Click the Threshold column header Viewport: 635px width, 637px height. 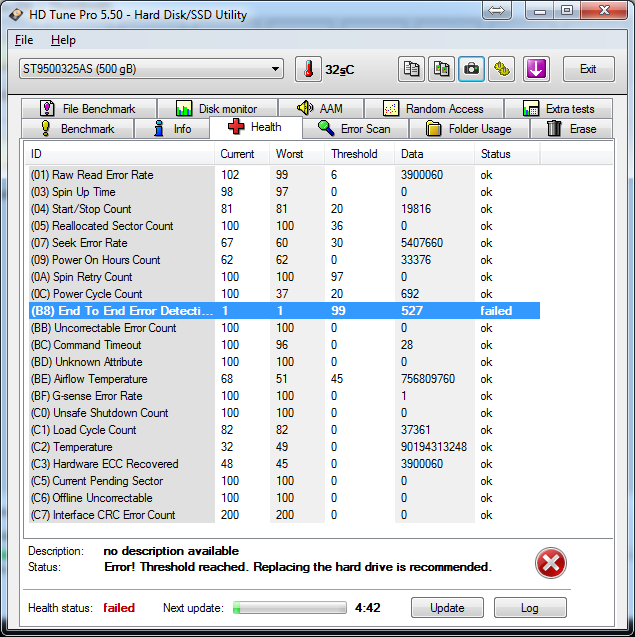[x=360, y=154]
